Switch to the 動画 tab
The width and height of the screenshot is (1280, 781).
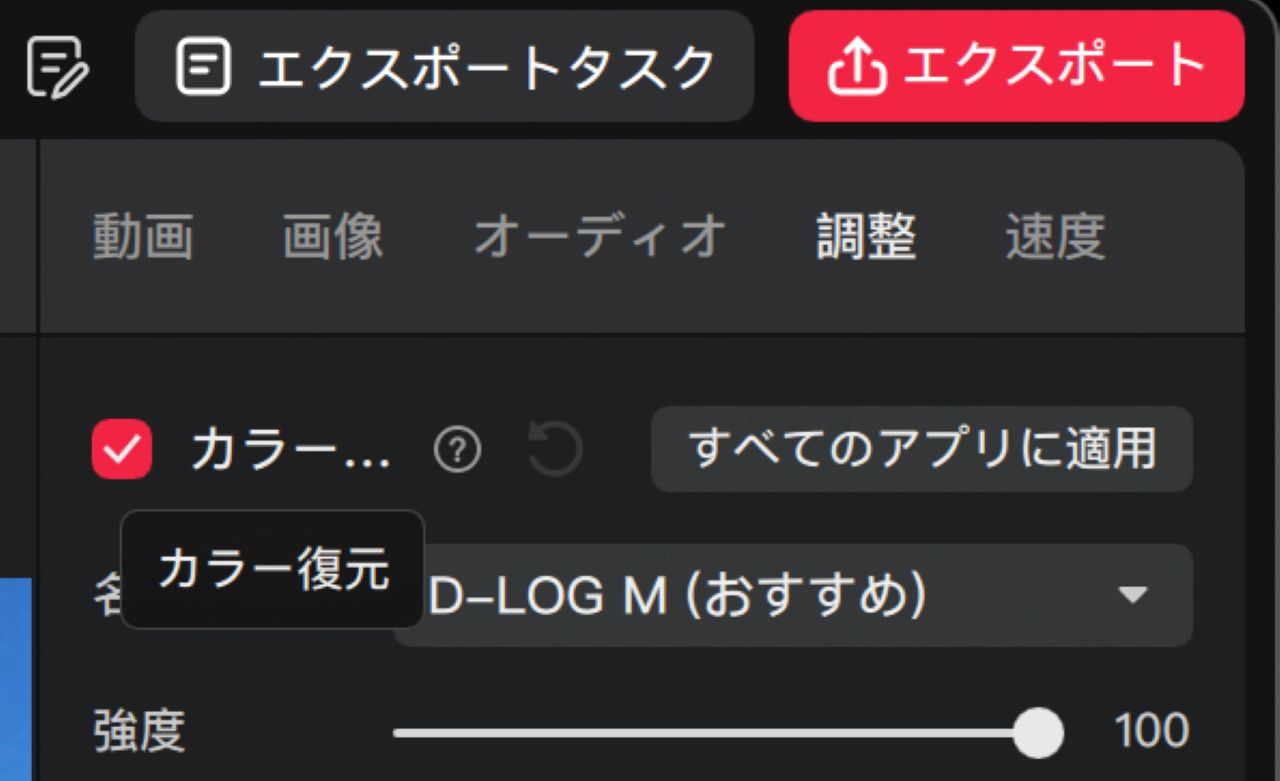[143, 237]
